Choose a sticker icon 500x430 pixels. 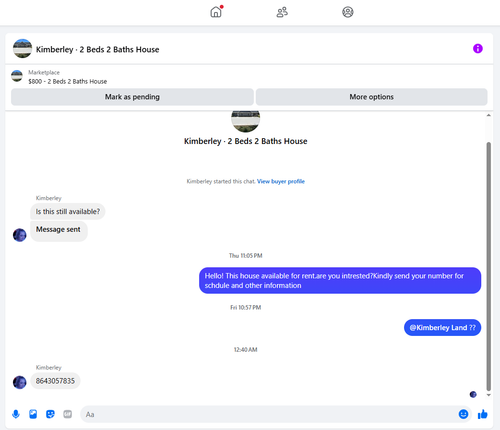50,414
